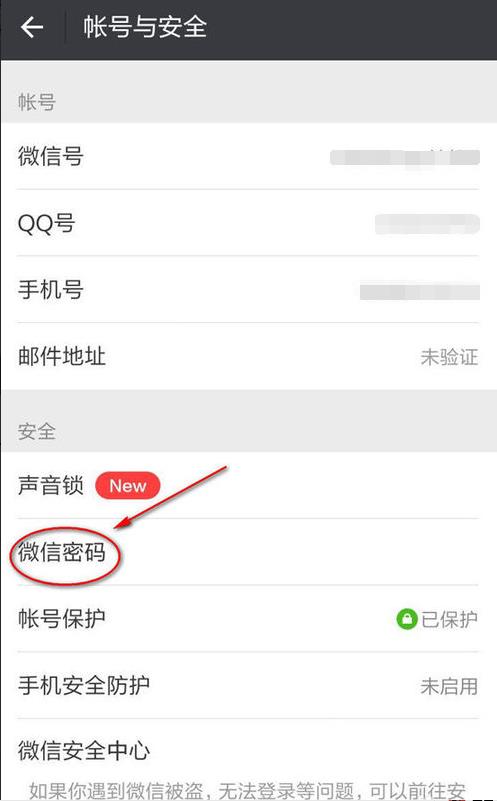This screenshot has width=497, height=801.
Task: Open the QQ号 entry
Action: coord(249,223)
